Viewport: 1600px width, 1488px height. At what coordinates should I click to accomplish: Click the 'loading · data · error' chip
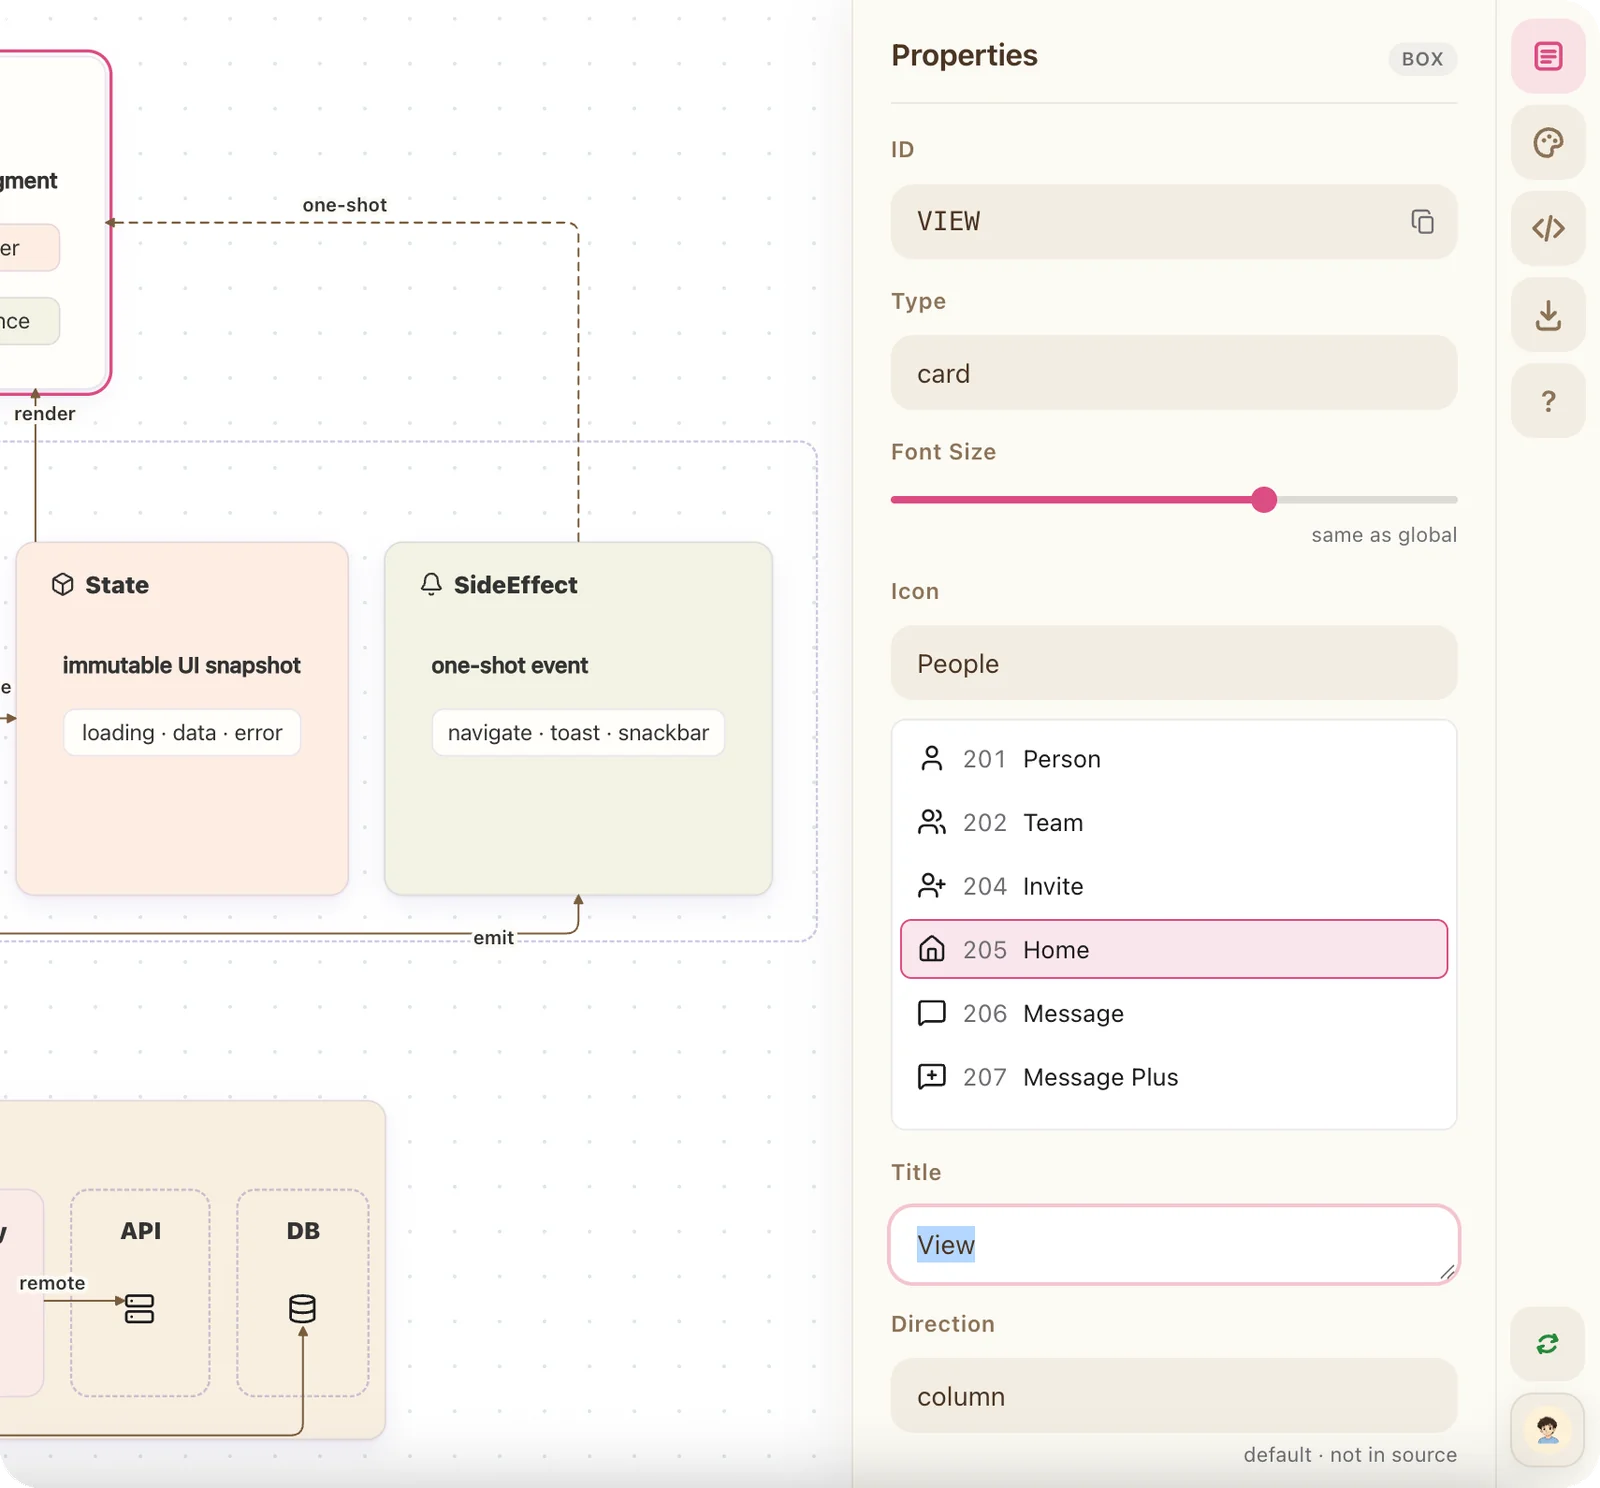pos(182,733)
